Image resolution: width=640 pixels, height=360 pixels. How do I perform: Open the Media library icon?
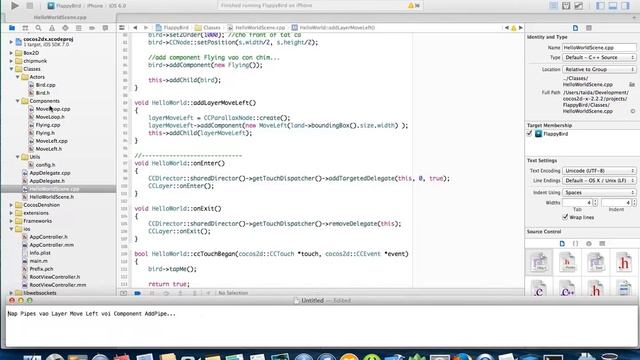pyautogui.click(x=602, y=244)
